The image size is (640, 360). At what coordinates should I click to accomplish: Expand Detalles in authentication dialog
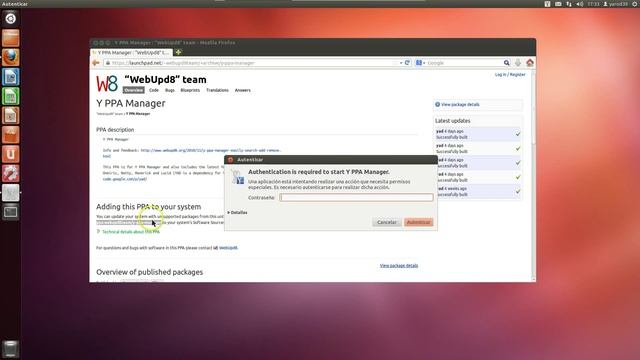[237, 213]
